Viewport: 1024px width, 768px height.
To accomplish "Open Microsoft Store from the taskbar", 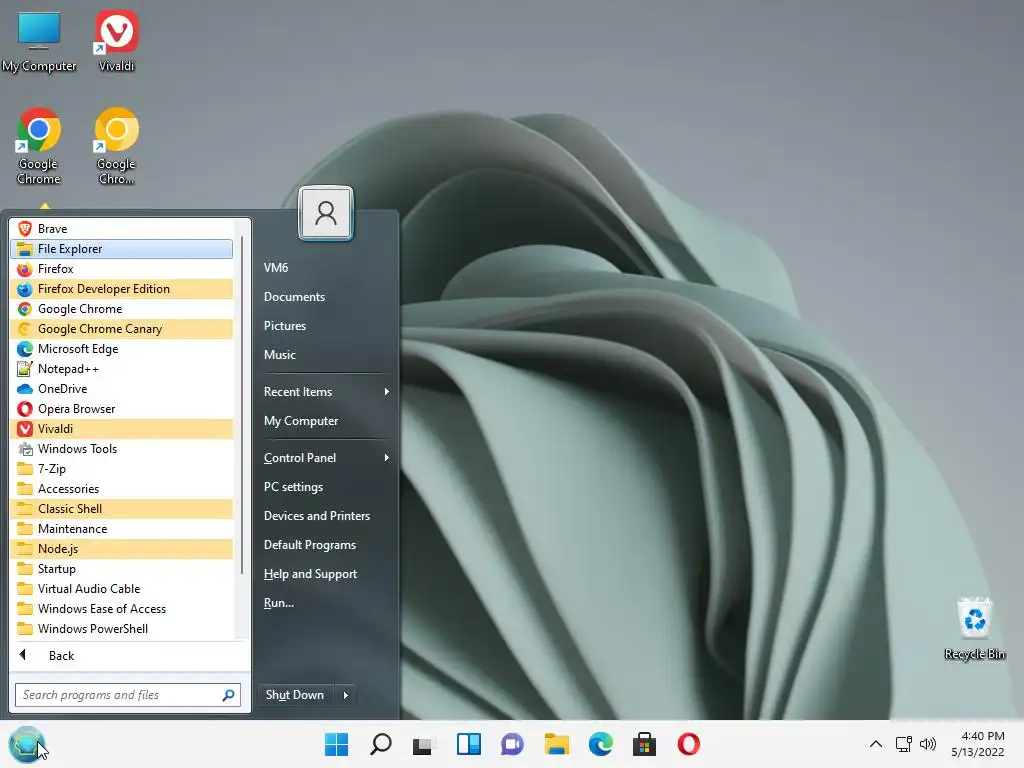I will (x=645, y=744).
